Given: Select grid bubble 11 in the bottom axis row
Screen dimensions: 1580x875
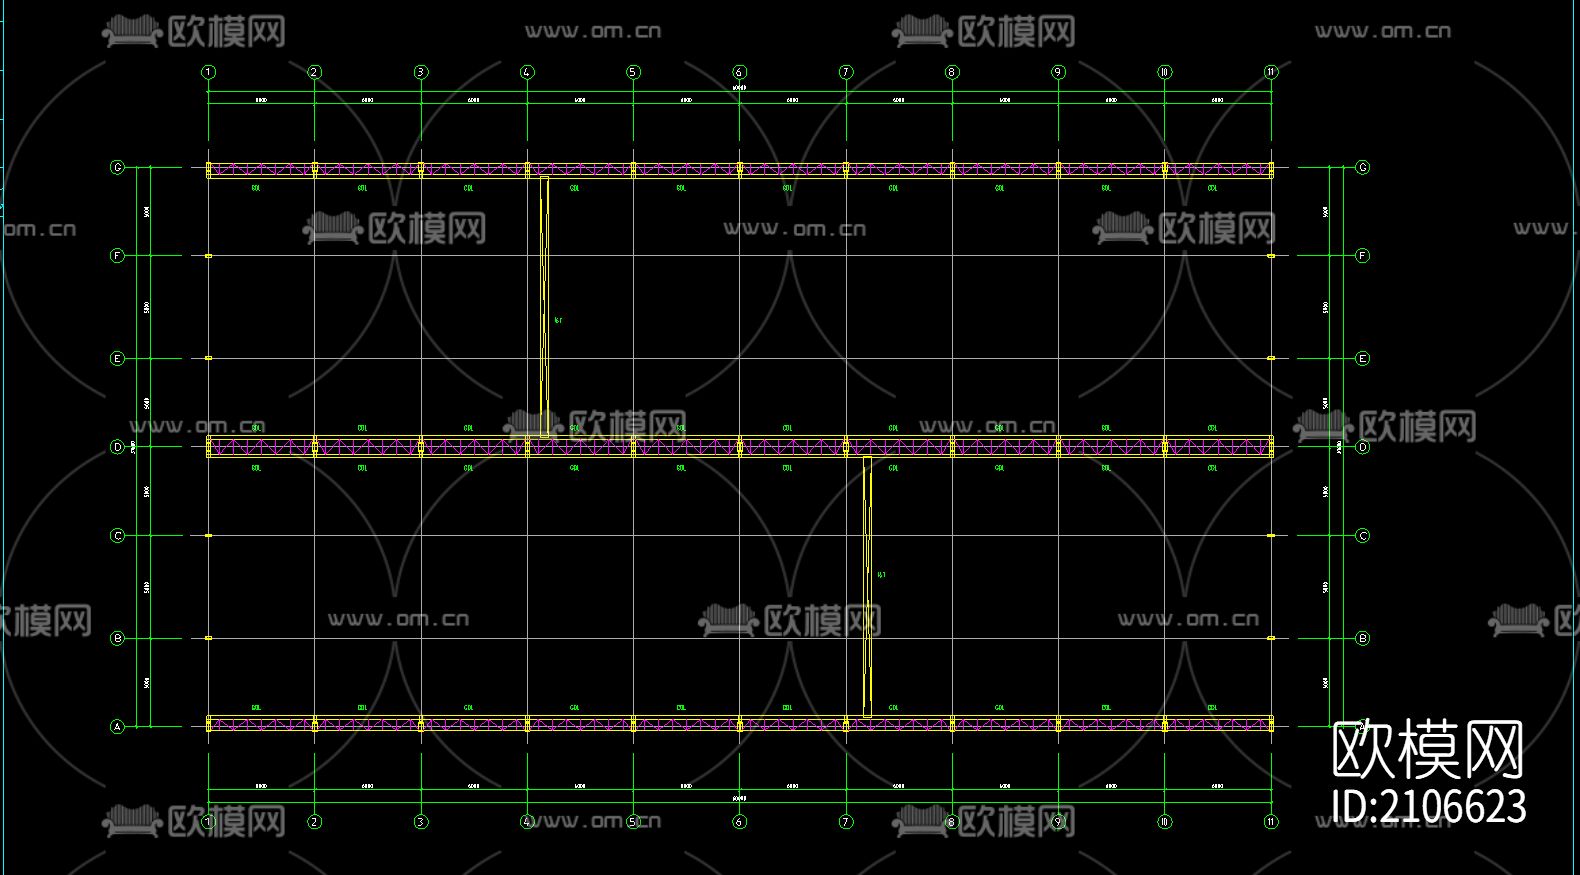Looking at the screenshot, I should click(1271, 822).
